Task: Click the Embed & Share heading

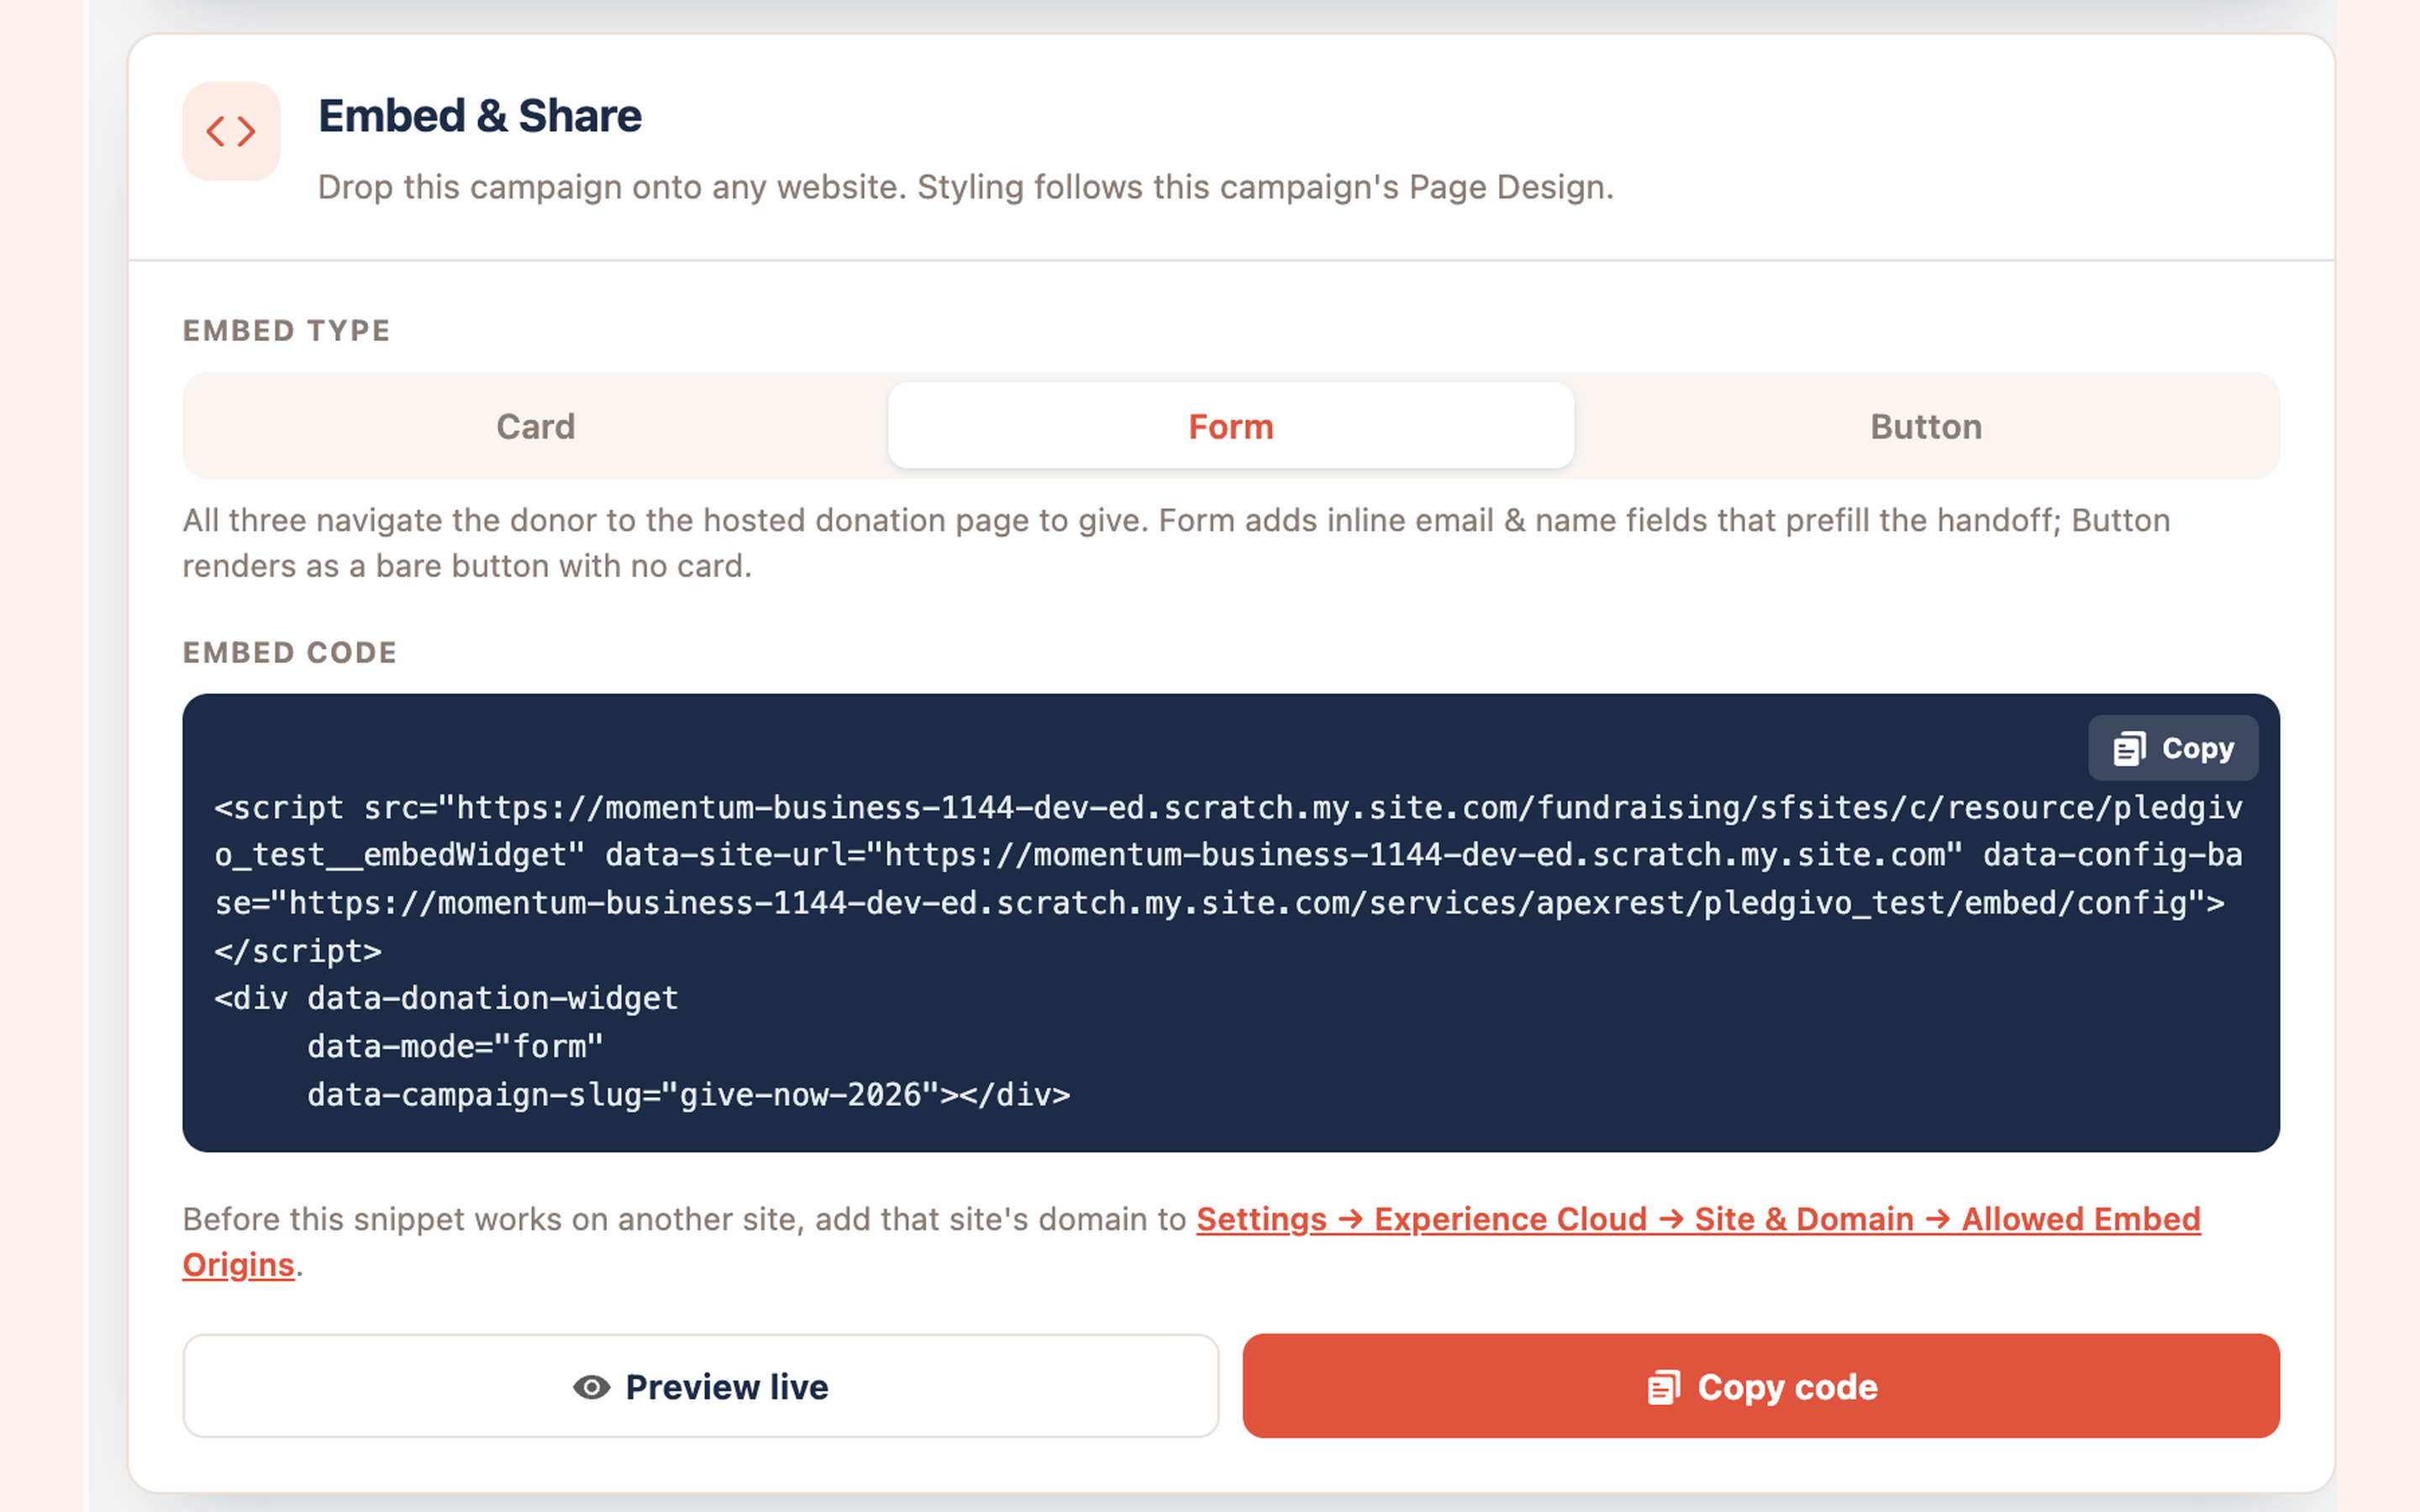Action: tap(480, 116)
